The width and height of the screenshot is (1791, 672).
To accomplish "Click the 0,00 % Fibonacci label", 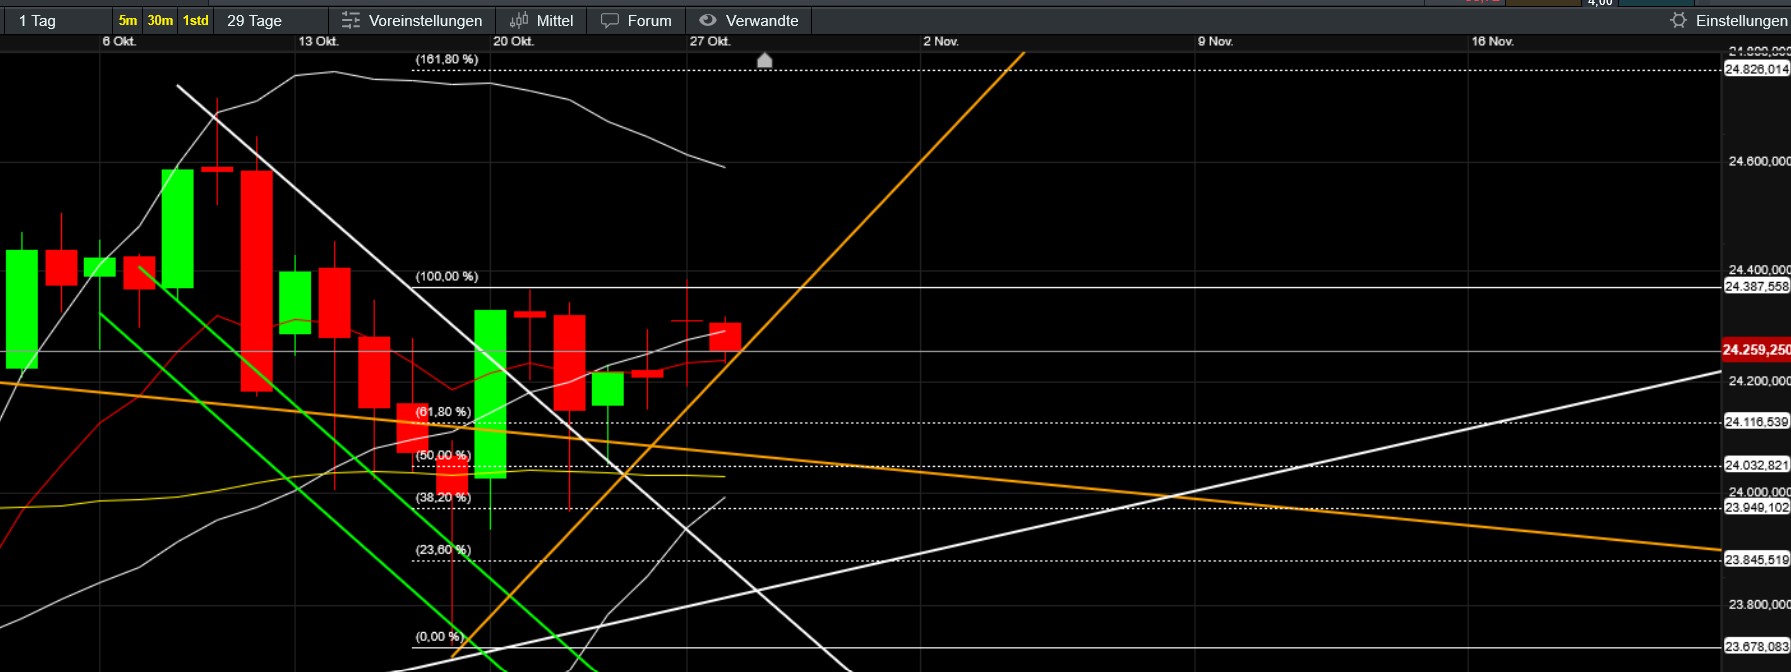I will (439, 637).
